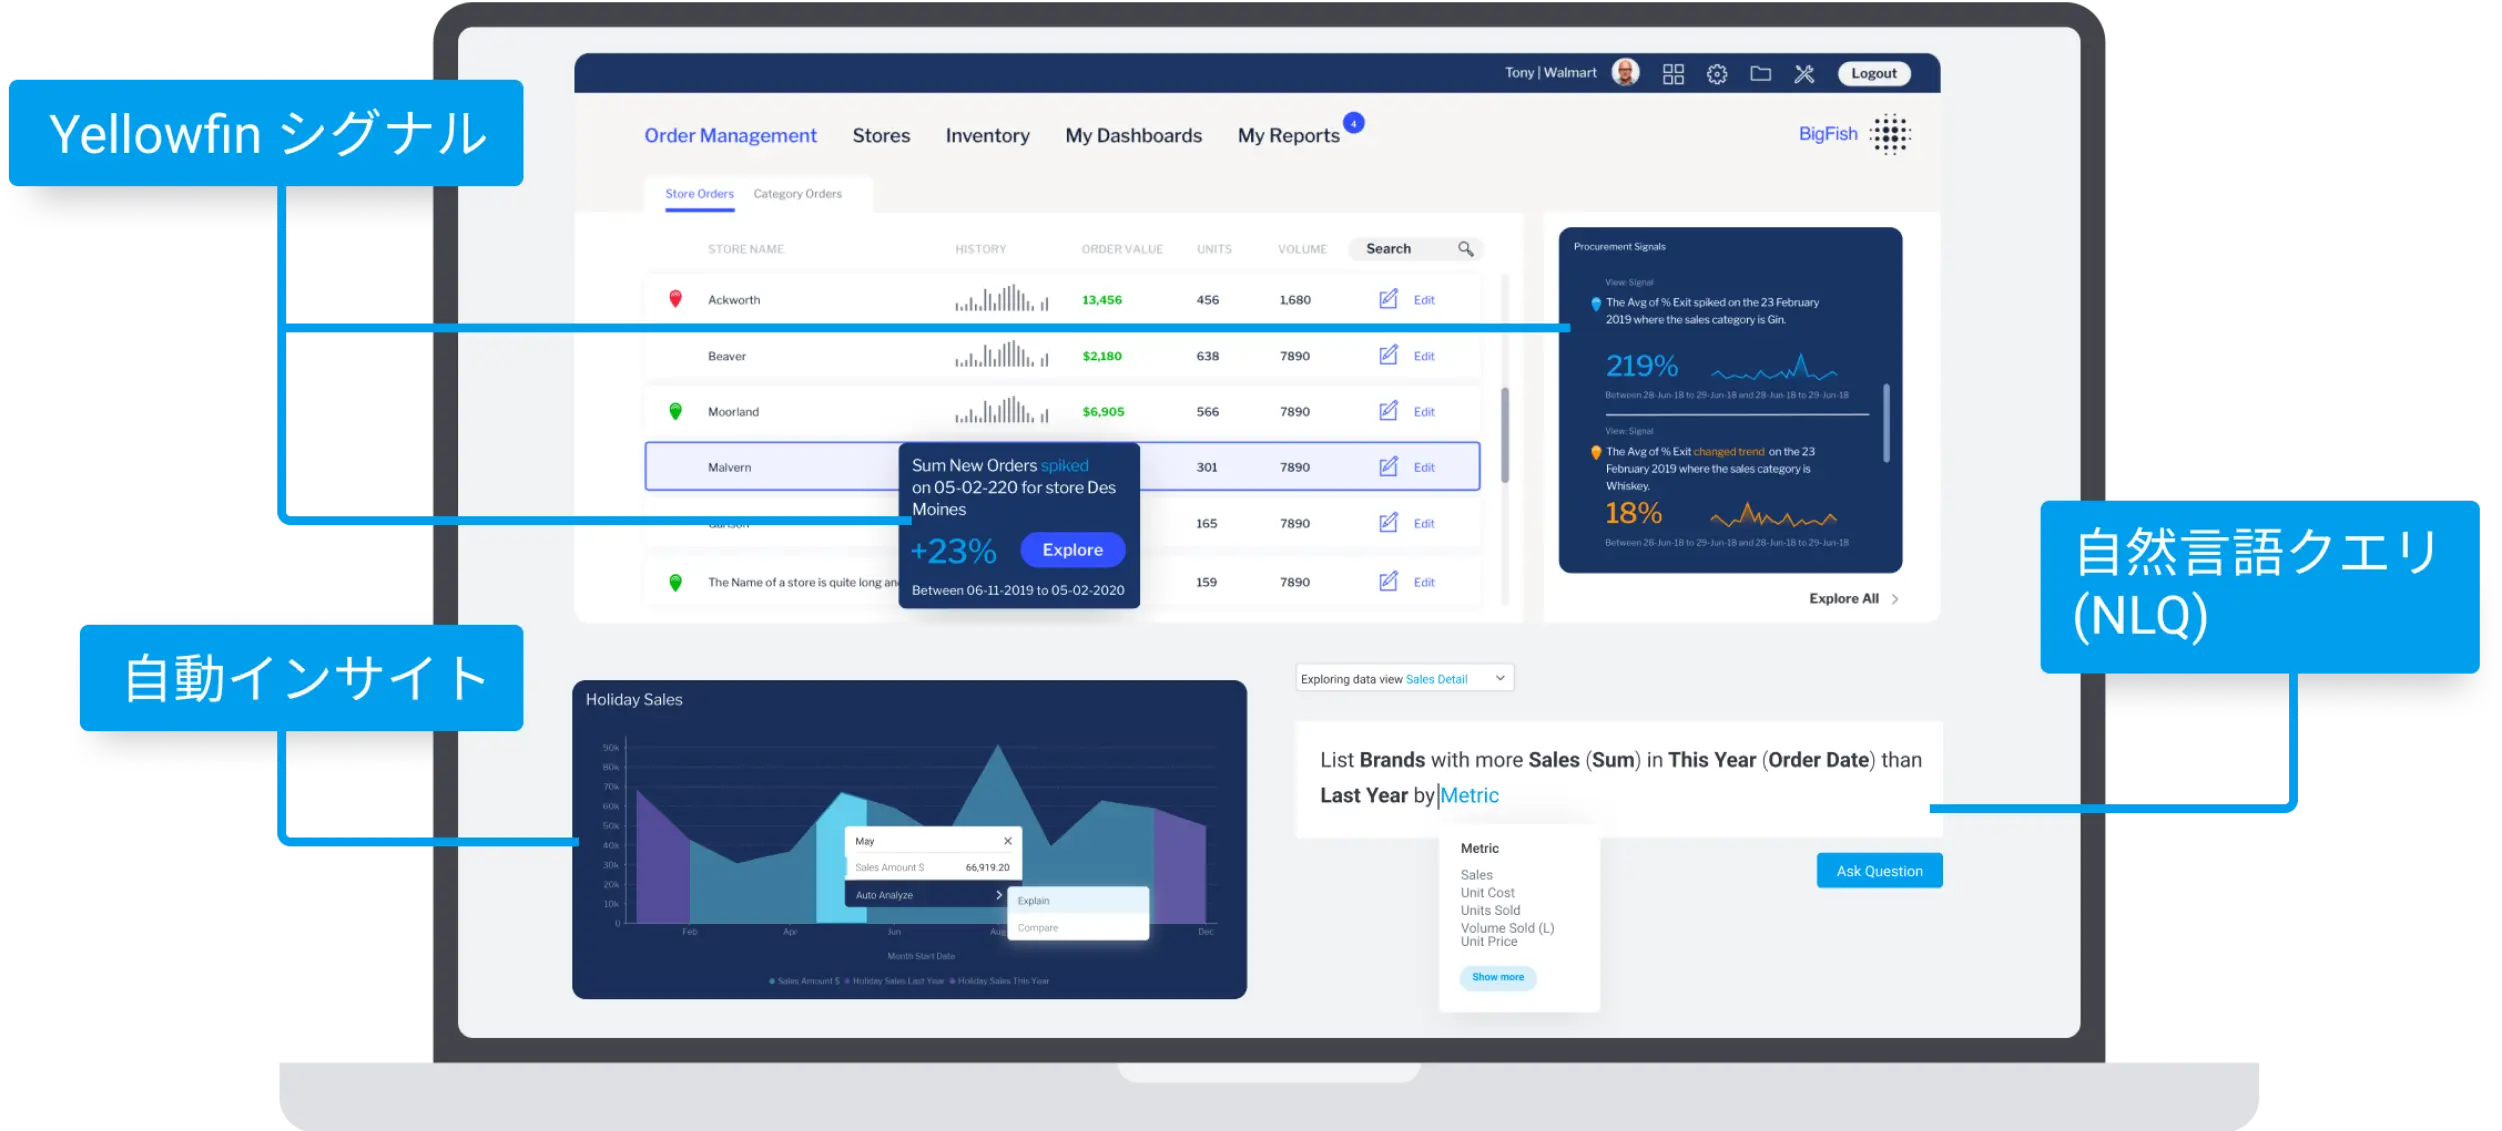Screen dimensions: 2502x1131
Task: Click the dashboard grid icon in header
Action: 1673,74
